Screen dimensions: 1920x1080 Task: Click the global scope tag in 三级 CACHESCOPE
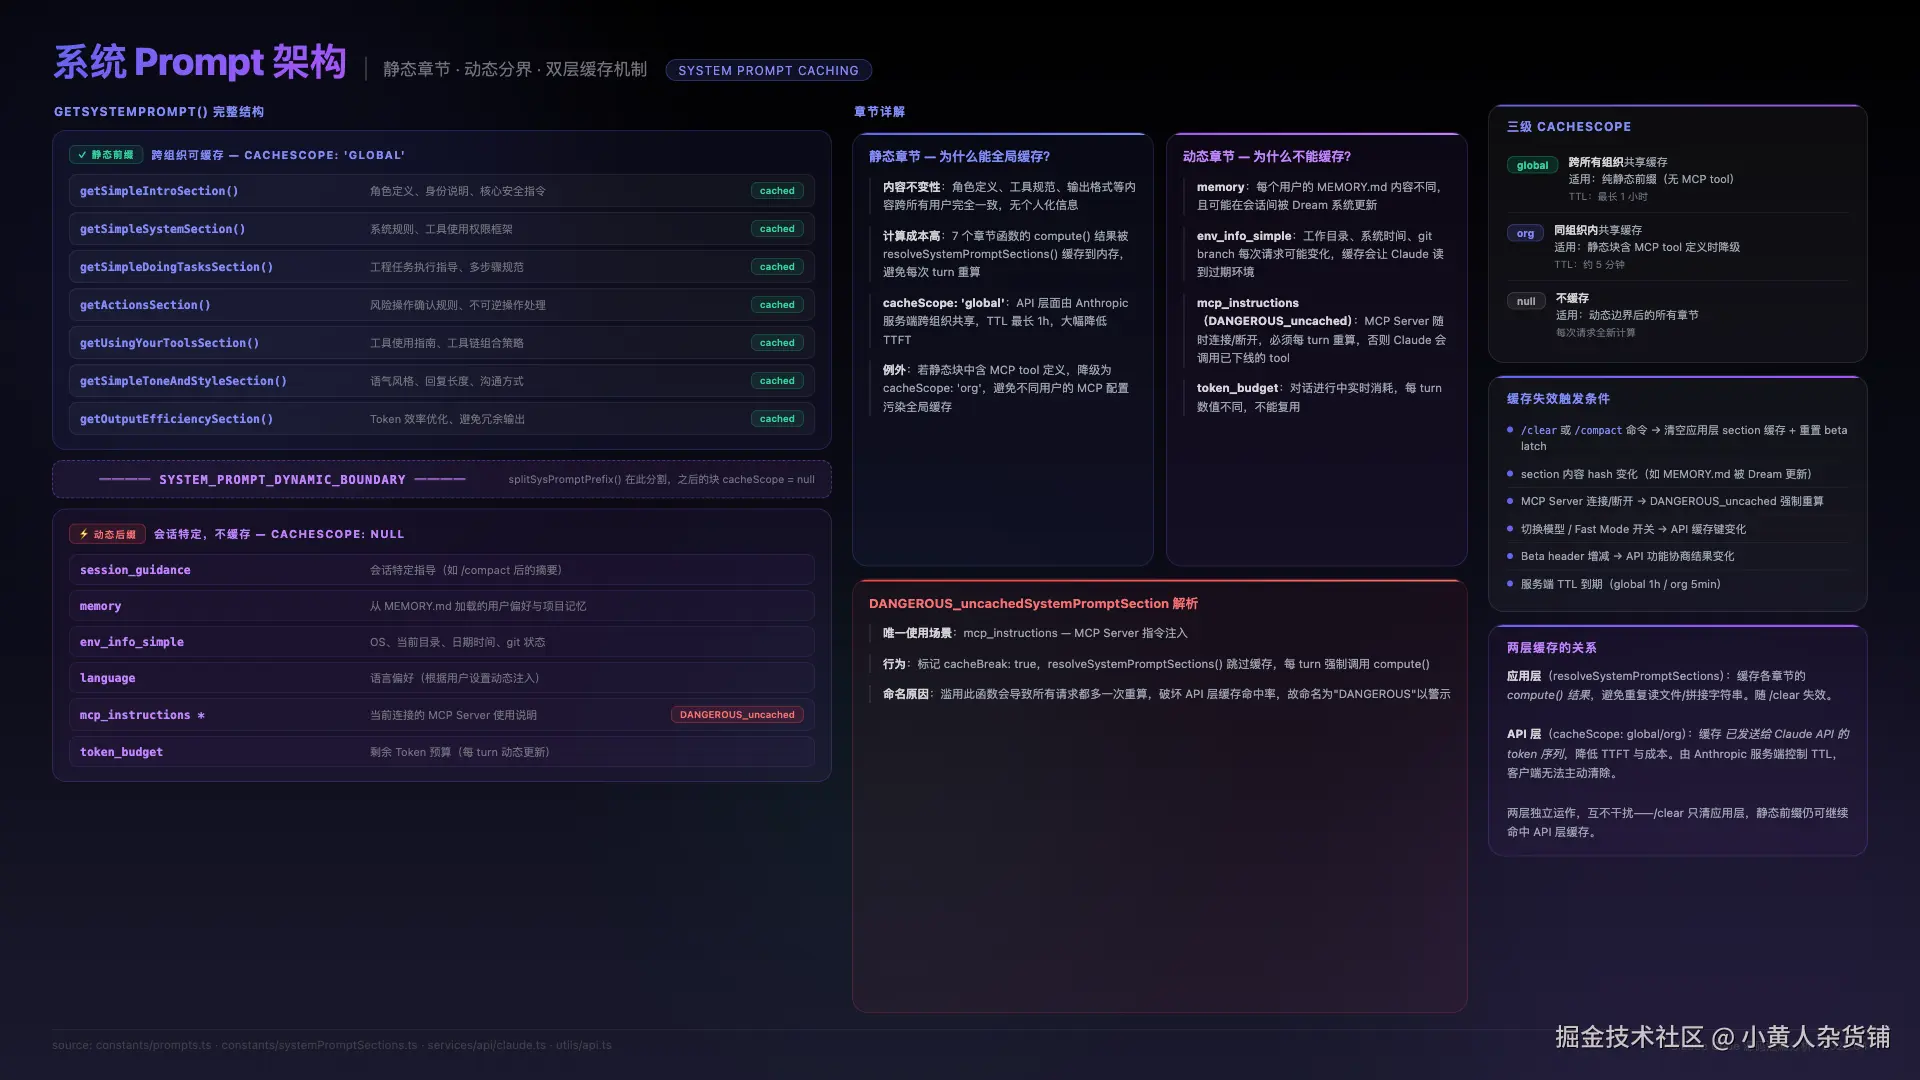coord(1532,165)
